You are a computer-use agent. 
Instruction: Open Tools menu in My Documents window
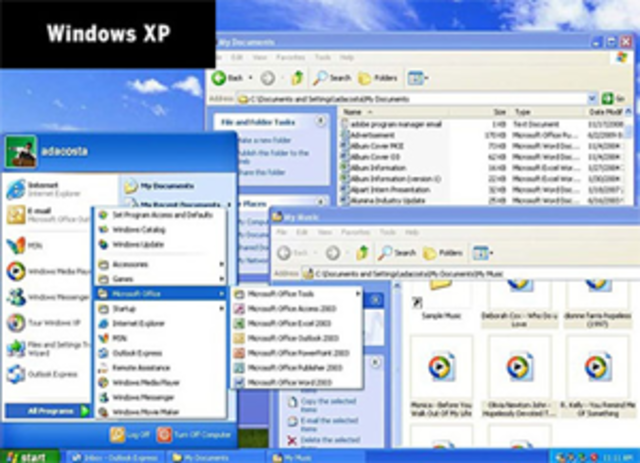coord(322,58)
